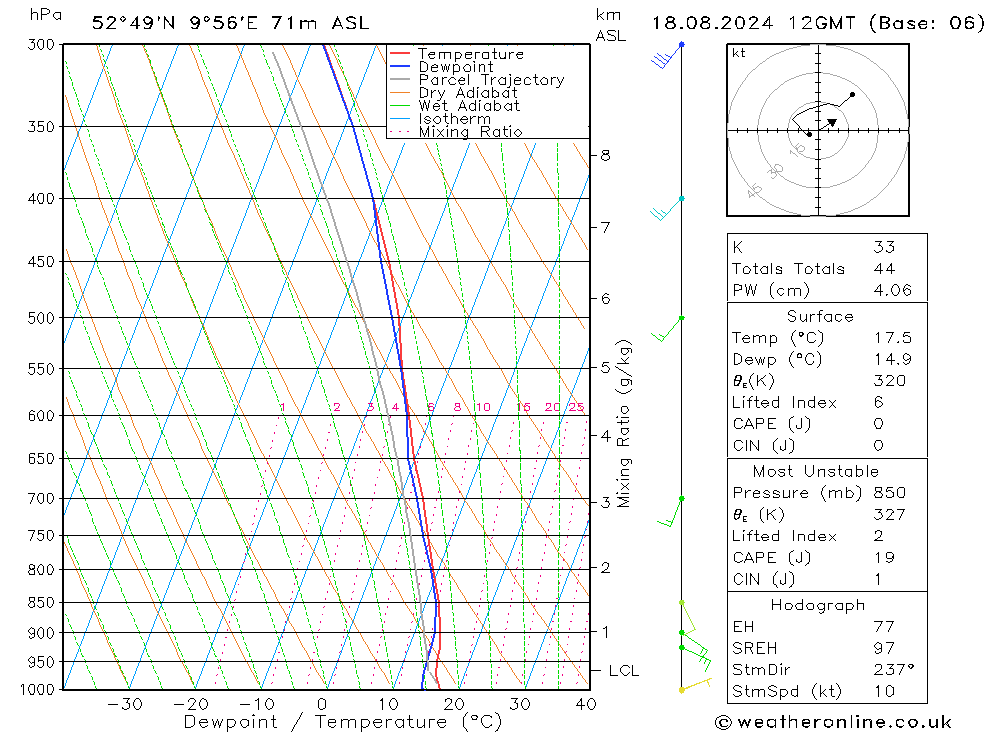The height and width of the screenshot is (733, 1000).
Task: Click the '0' temperature axis label
Action: coord(322,704)
